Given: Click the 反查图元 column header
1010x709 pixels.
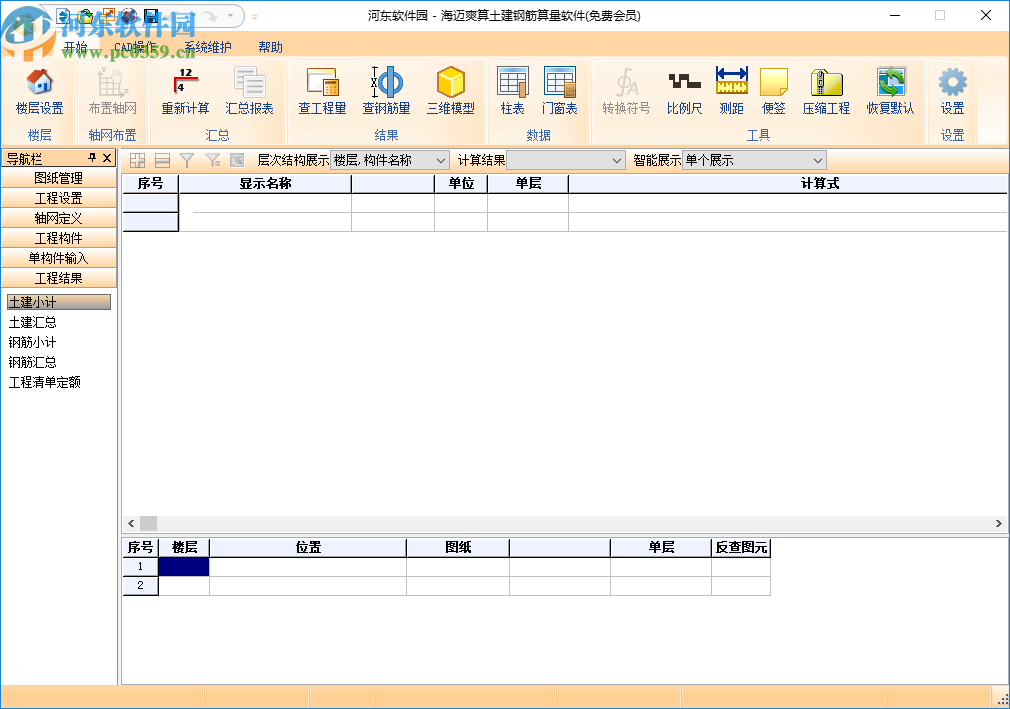Looking at the screenshot, I should click(741, 547).
